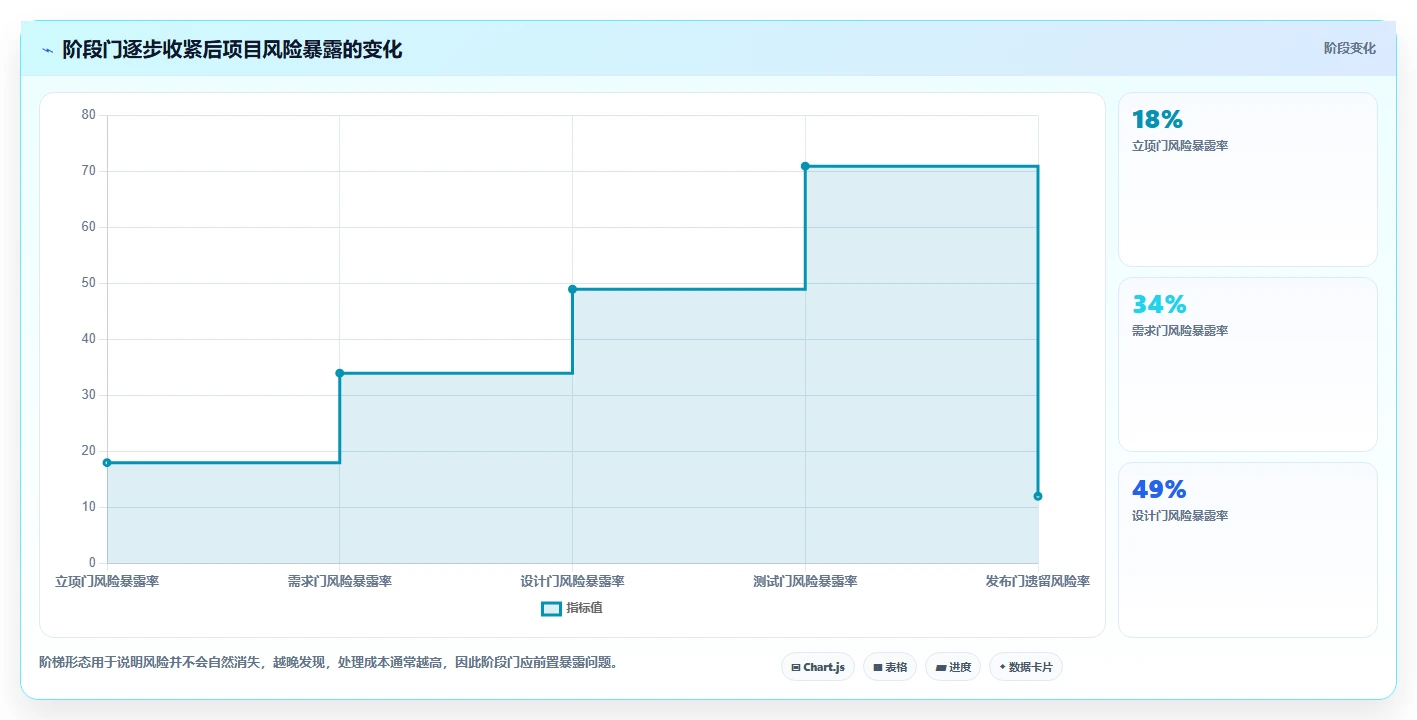Image resolution: width=1417 pixels, height=720 pixels.
Task: Click the footnote text about 阶梯形态
Action: [x=328, y=662]
